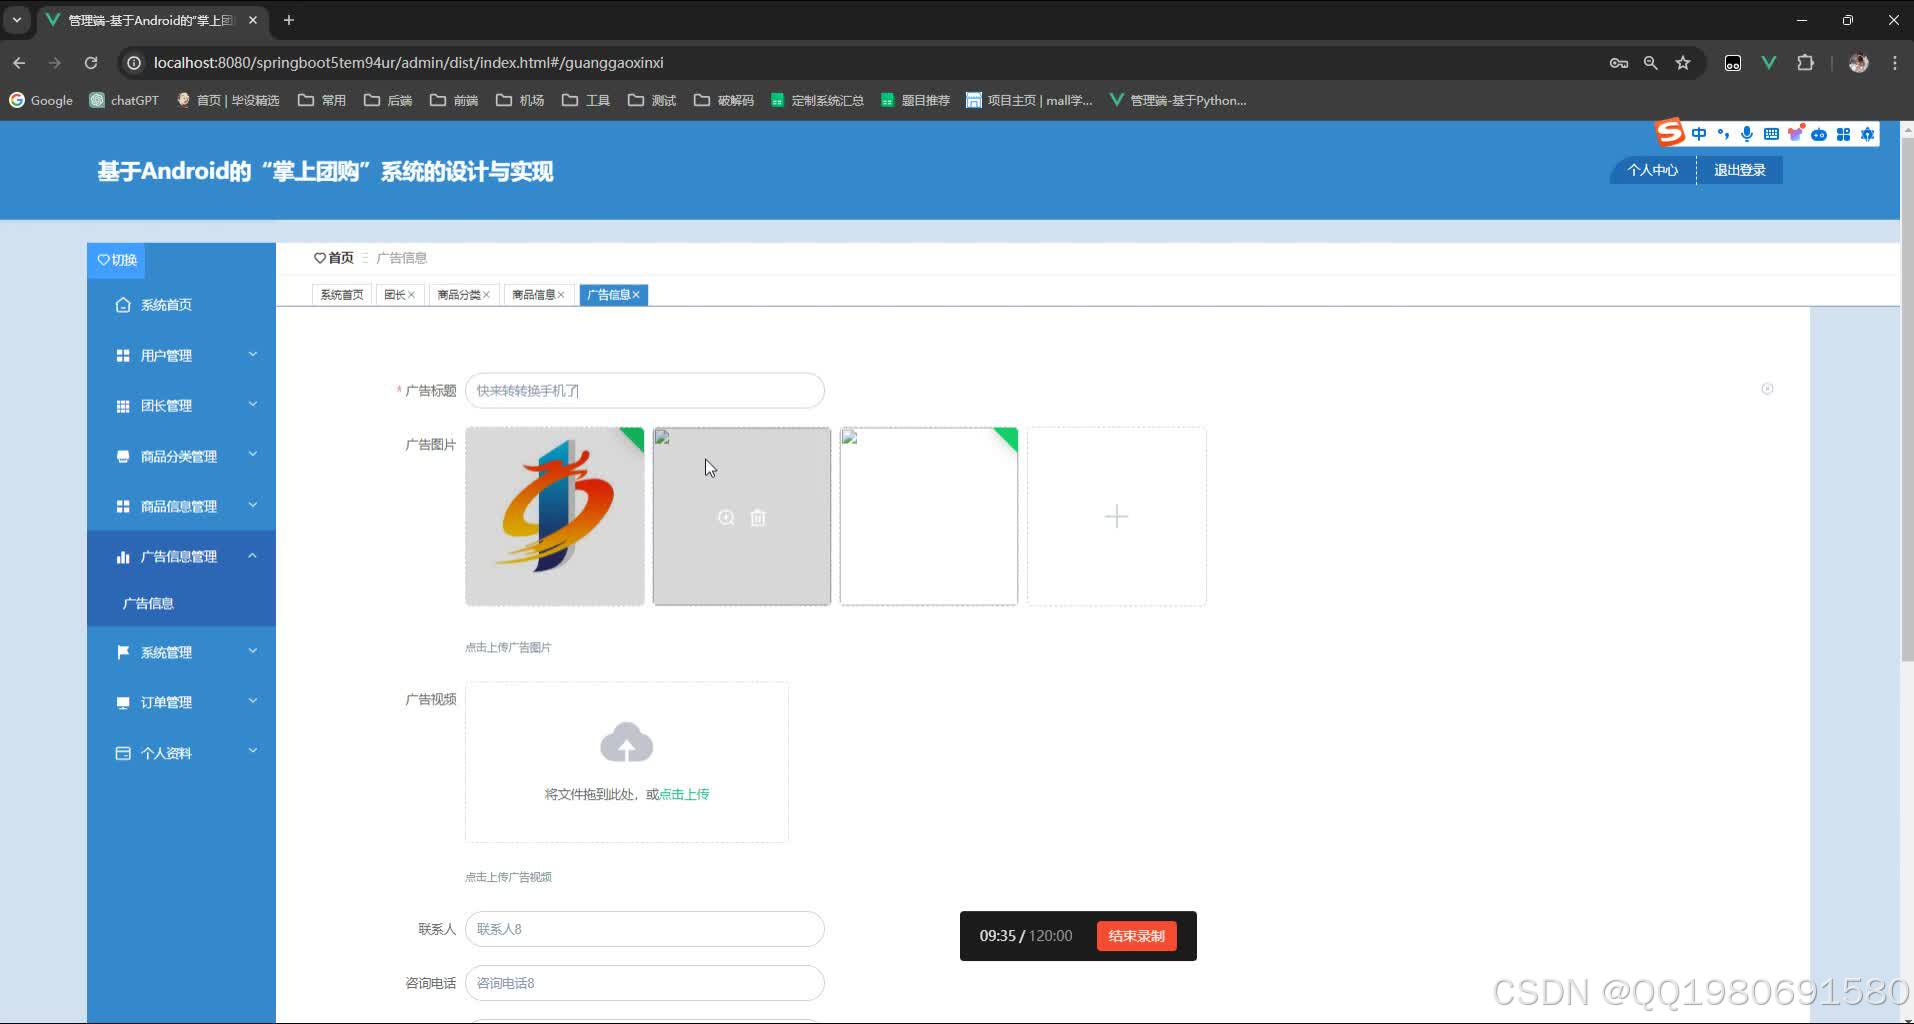Click the third ad image thumbnail
Image resolution: width=1914 pixels, height=1024 pixels.
tap(929, 516)
